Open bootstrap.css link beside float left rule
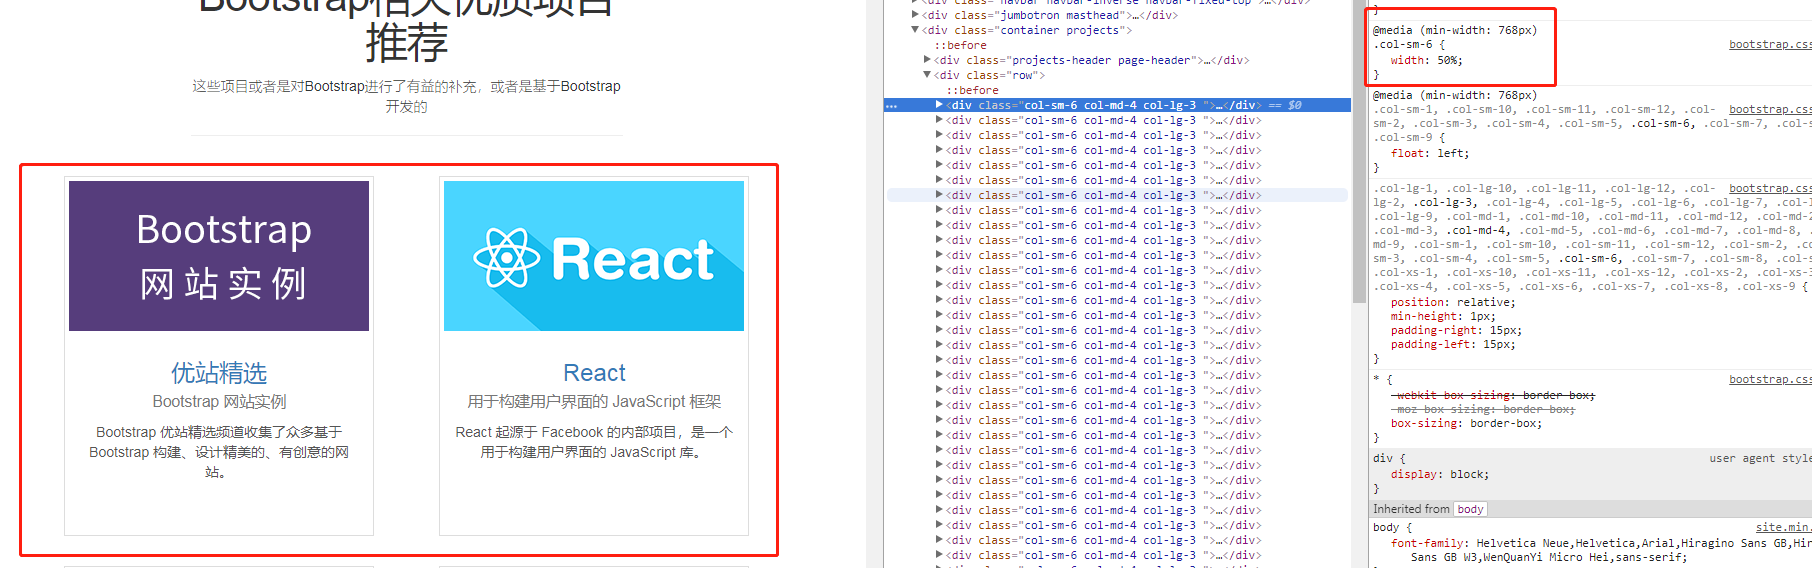1812x568 pixels. 1770,109
